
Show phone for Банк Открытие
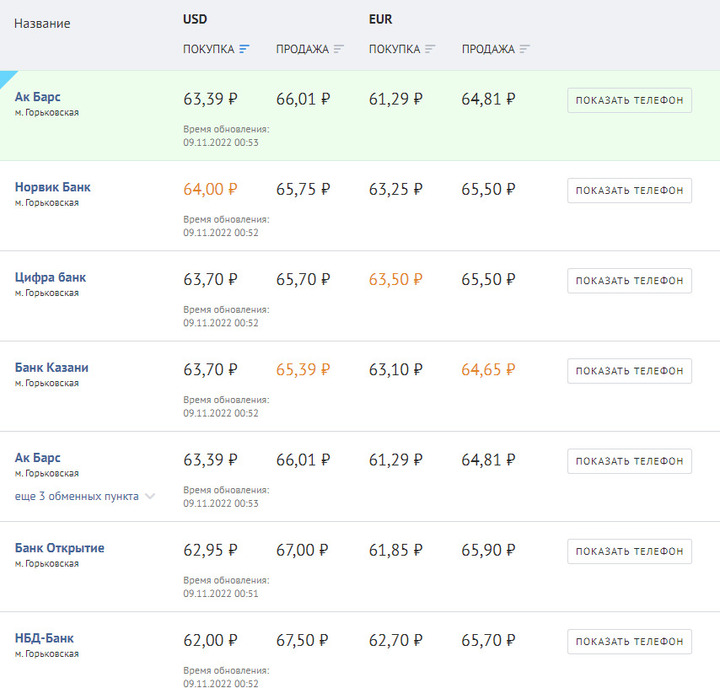click(630, 551)
